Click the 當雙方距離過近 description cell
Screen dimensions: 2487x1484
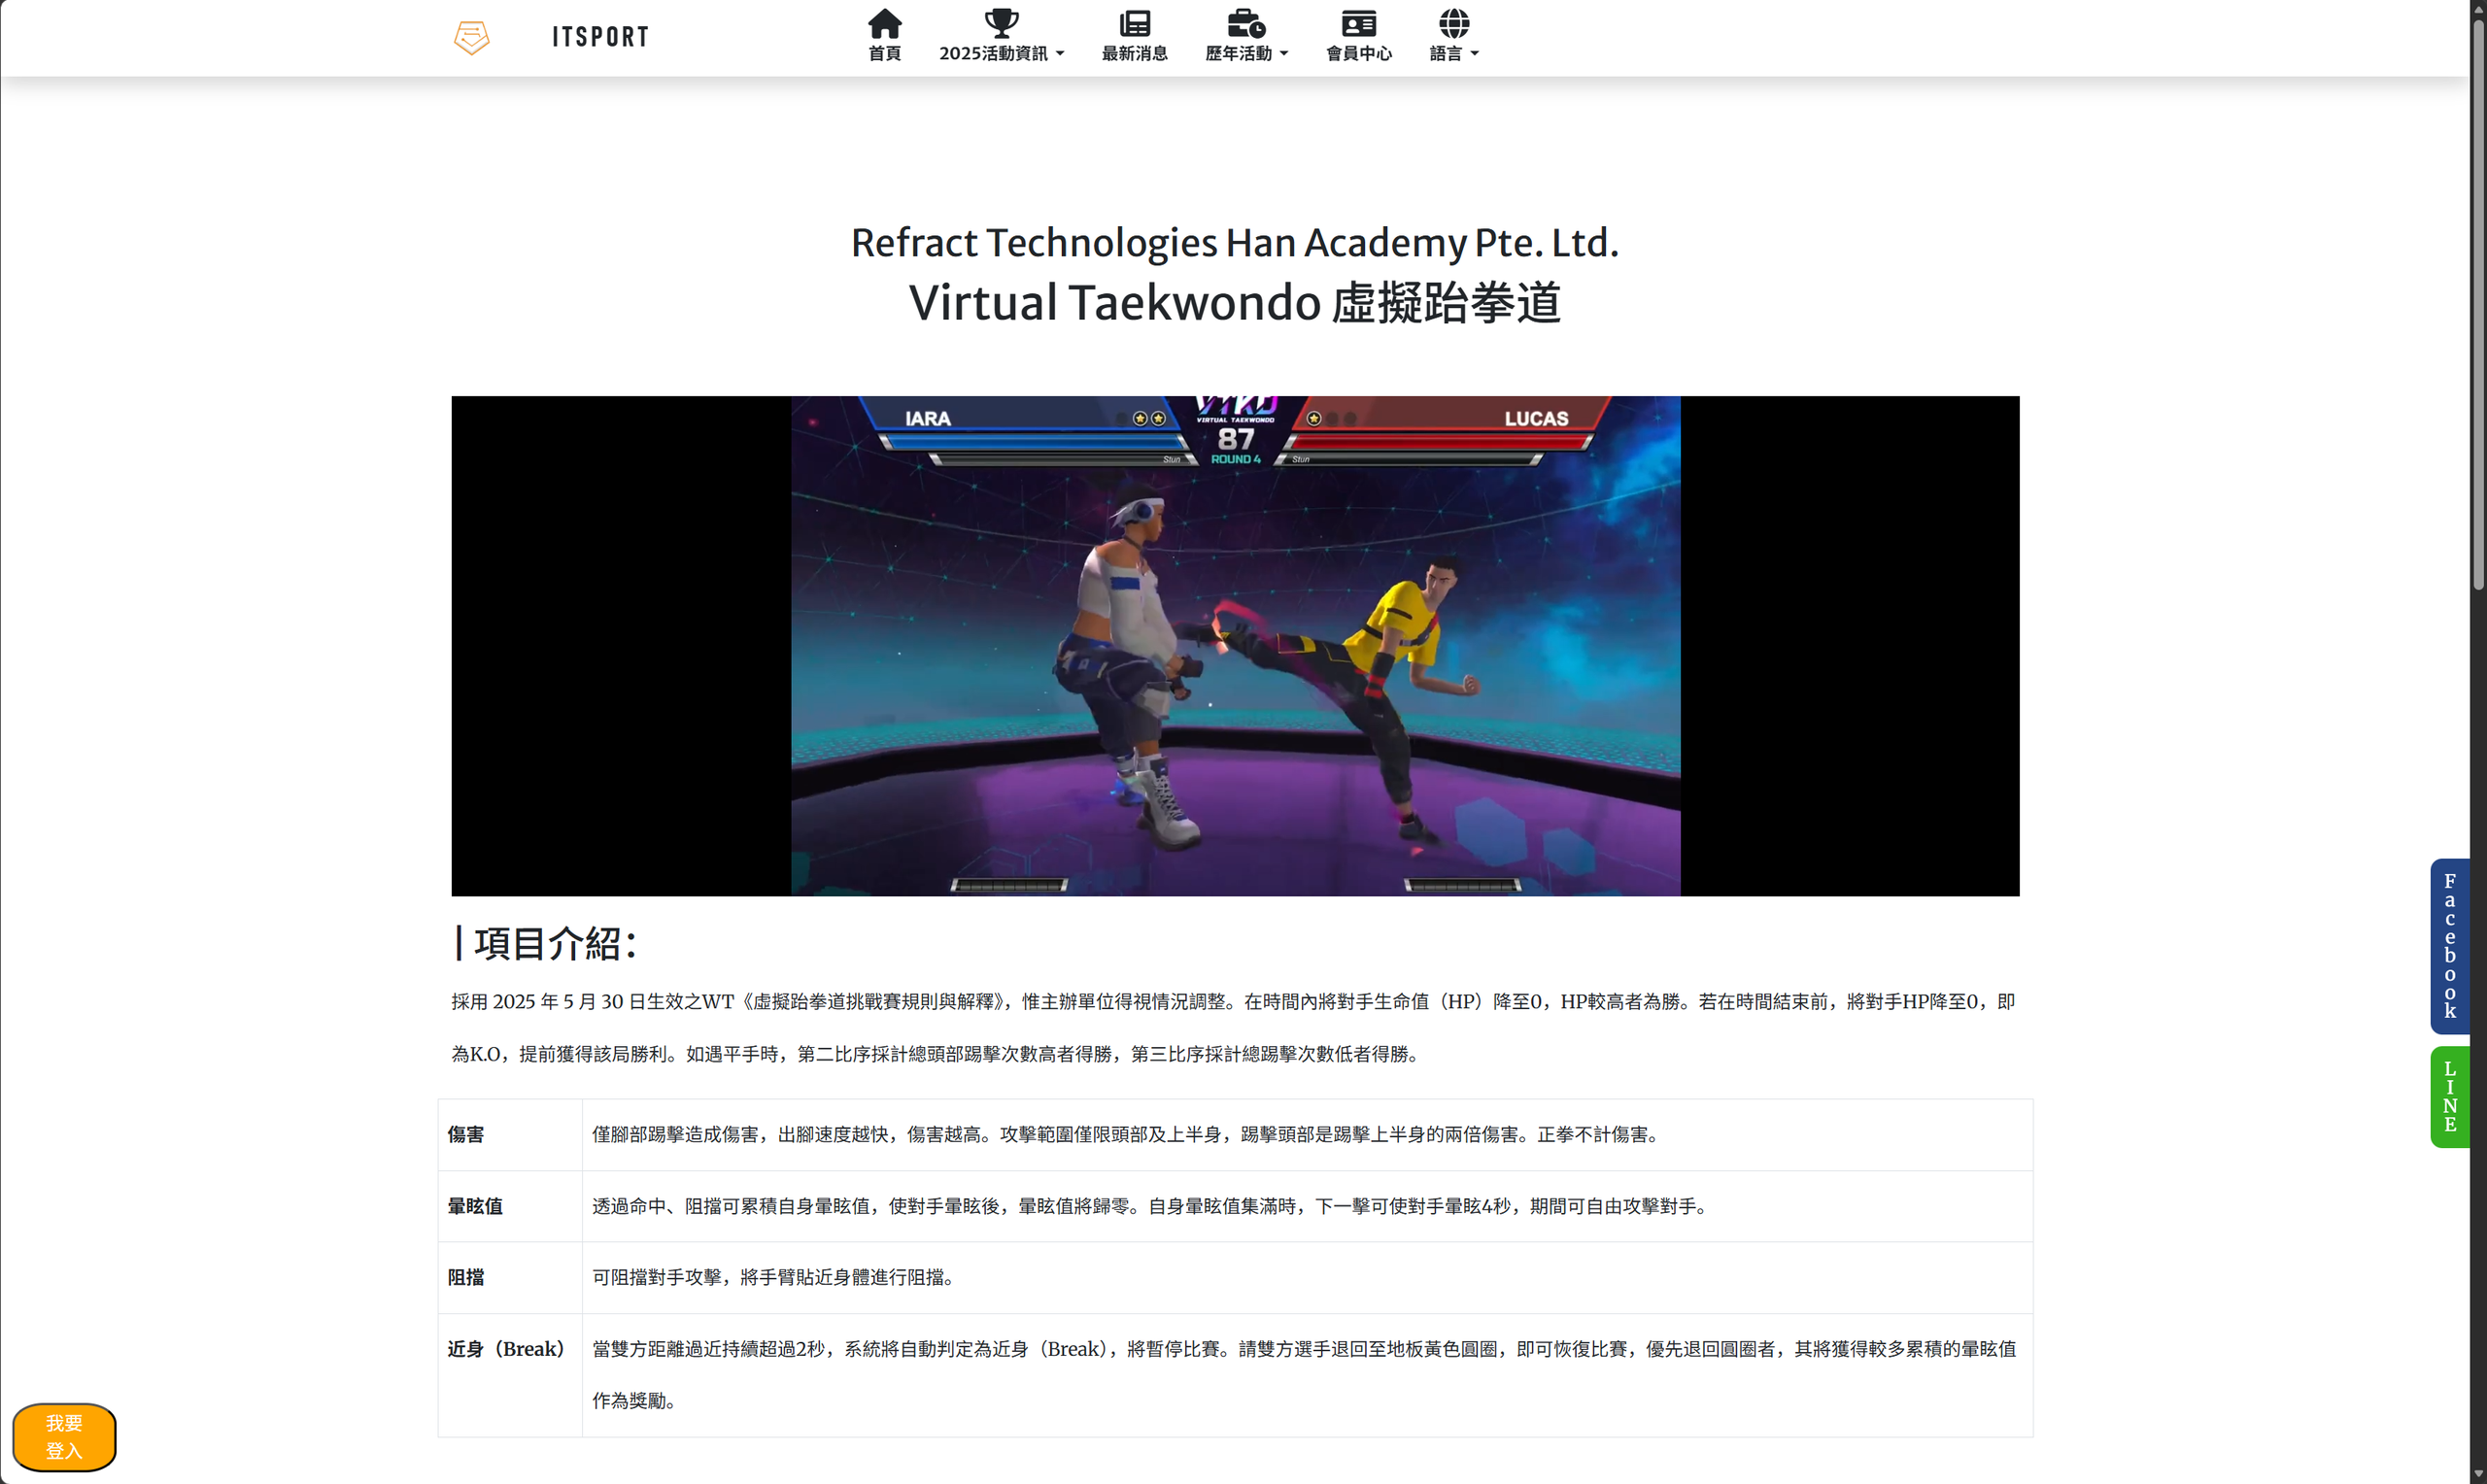(1307, 1375)
